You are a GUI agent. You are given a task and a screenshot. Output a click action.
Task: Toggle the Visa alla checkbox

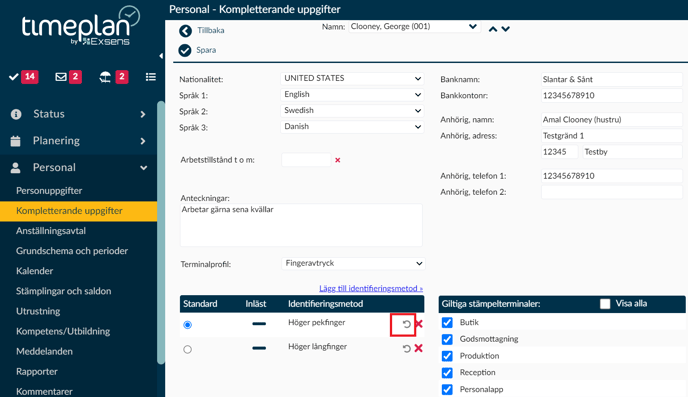click(605, 304)
